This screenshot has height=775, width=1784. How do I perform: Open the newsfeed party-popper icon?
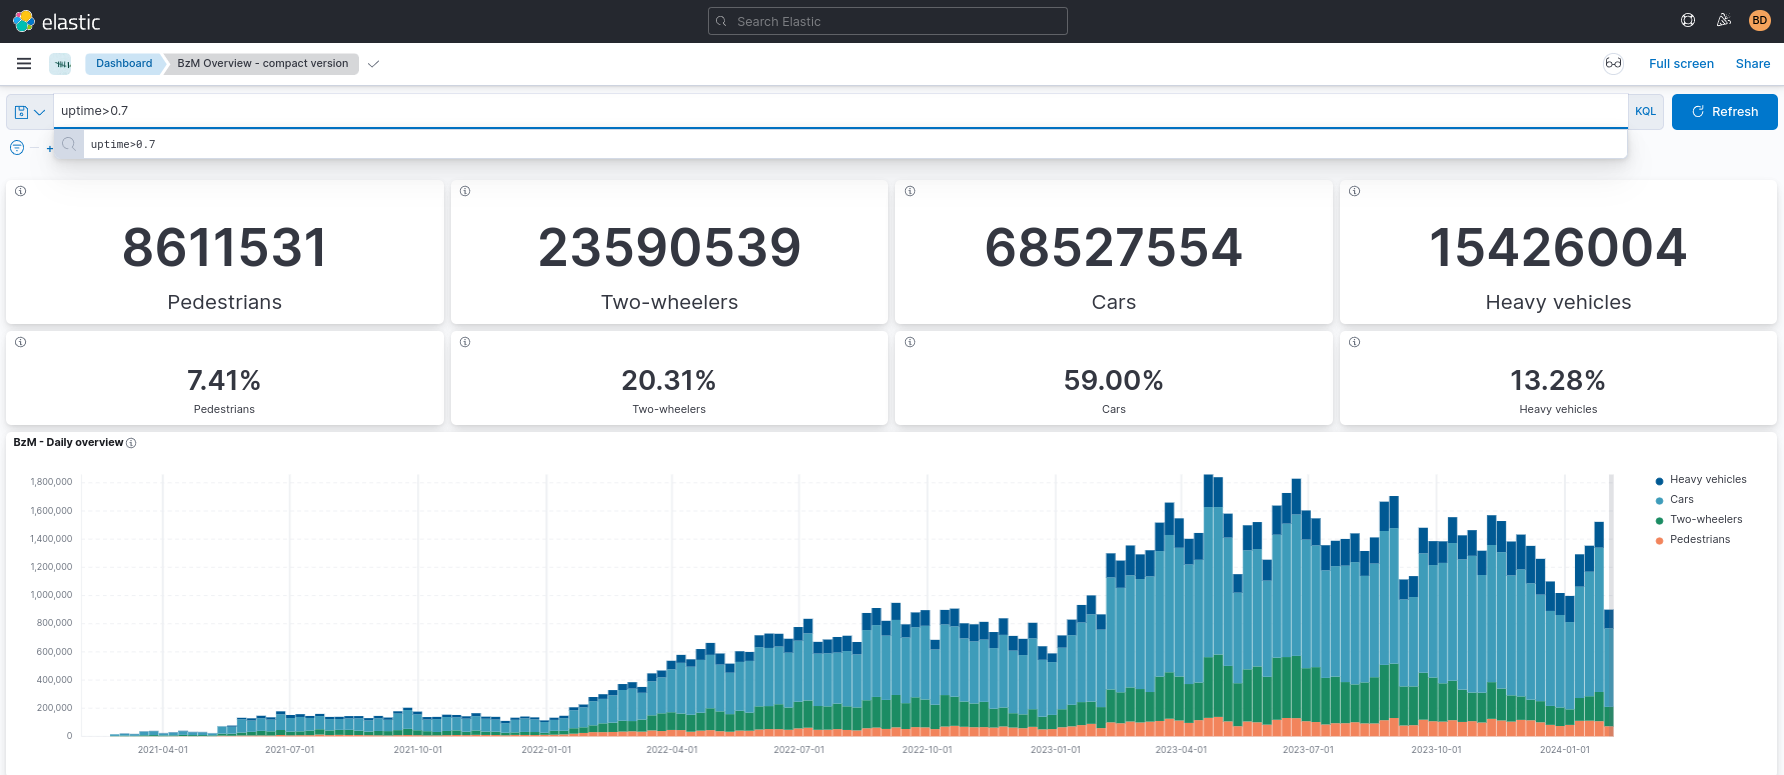click(1724, 21)
